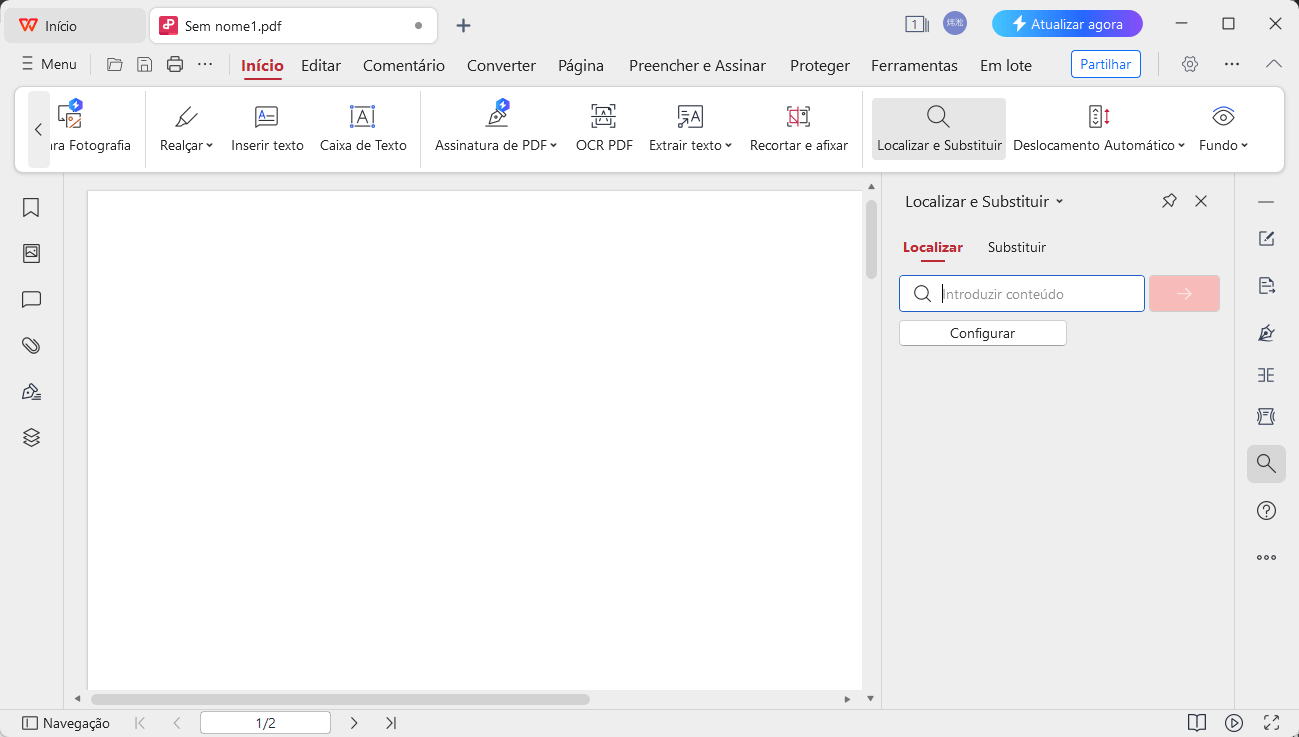Focus the Introduzir conteúdo search field
Screen dimensions: 1299x737
1022,294
